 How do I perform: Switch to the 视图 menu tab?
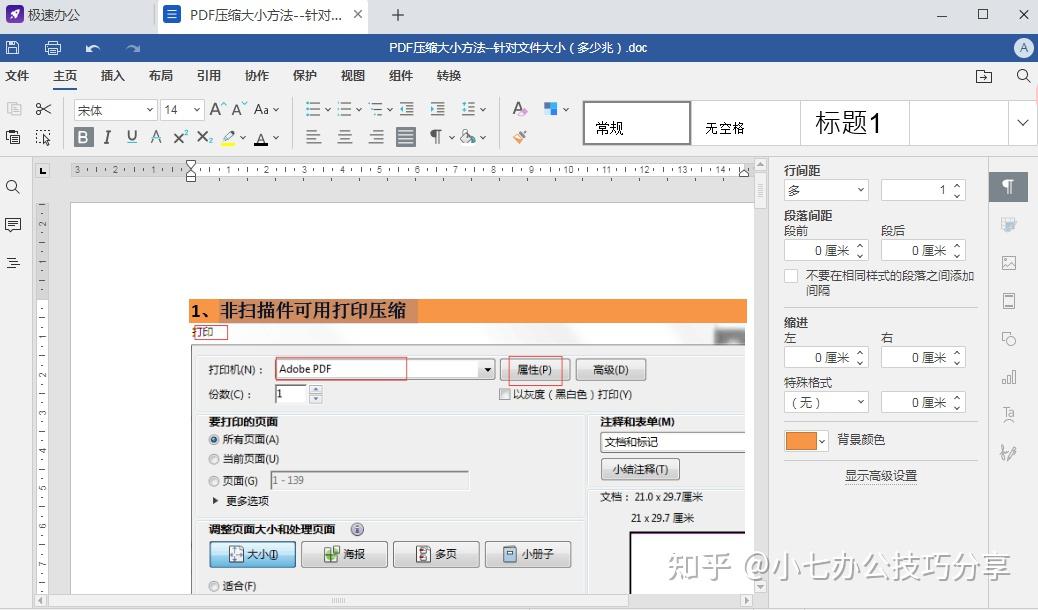click(353, 76)
